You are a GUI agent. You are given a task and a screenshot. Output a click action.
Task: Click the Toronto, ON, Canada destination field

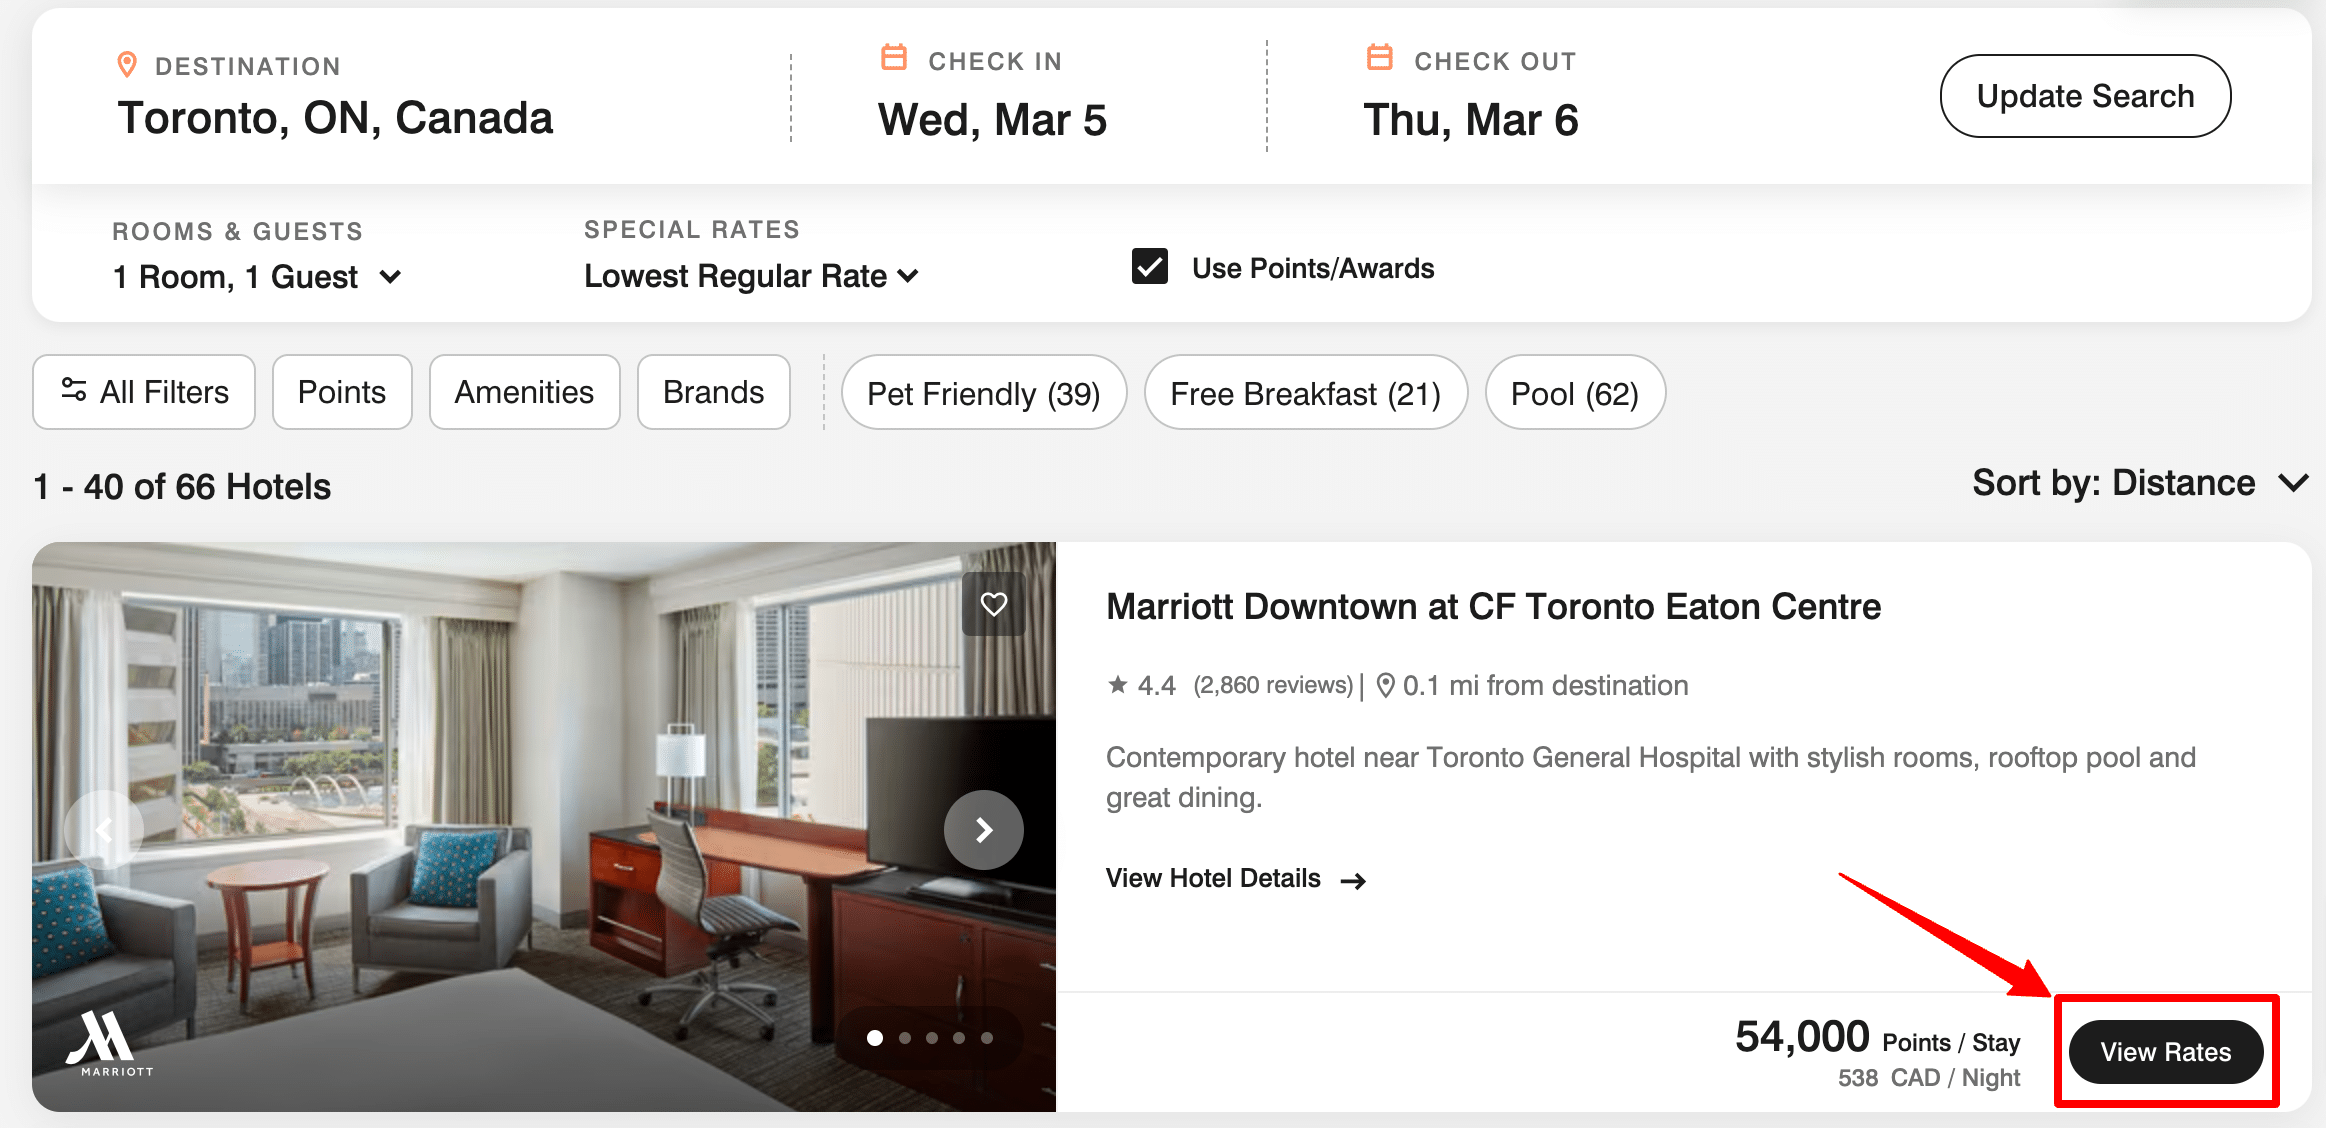[335, 118]
